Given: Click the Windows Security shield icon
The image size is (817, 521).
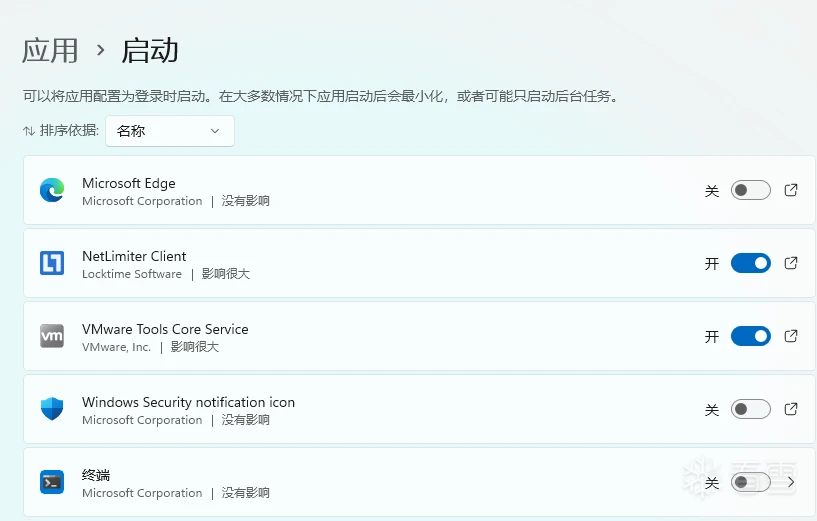Looking at the screenshot, I should [x=52, y=409].
